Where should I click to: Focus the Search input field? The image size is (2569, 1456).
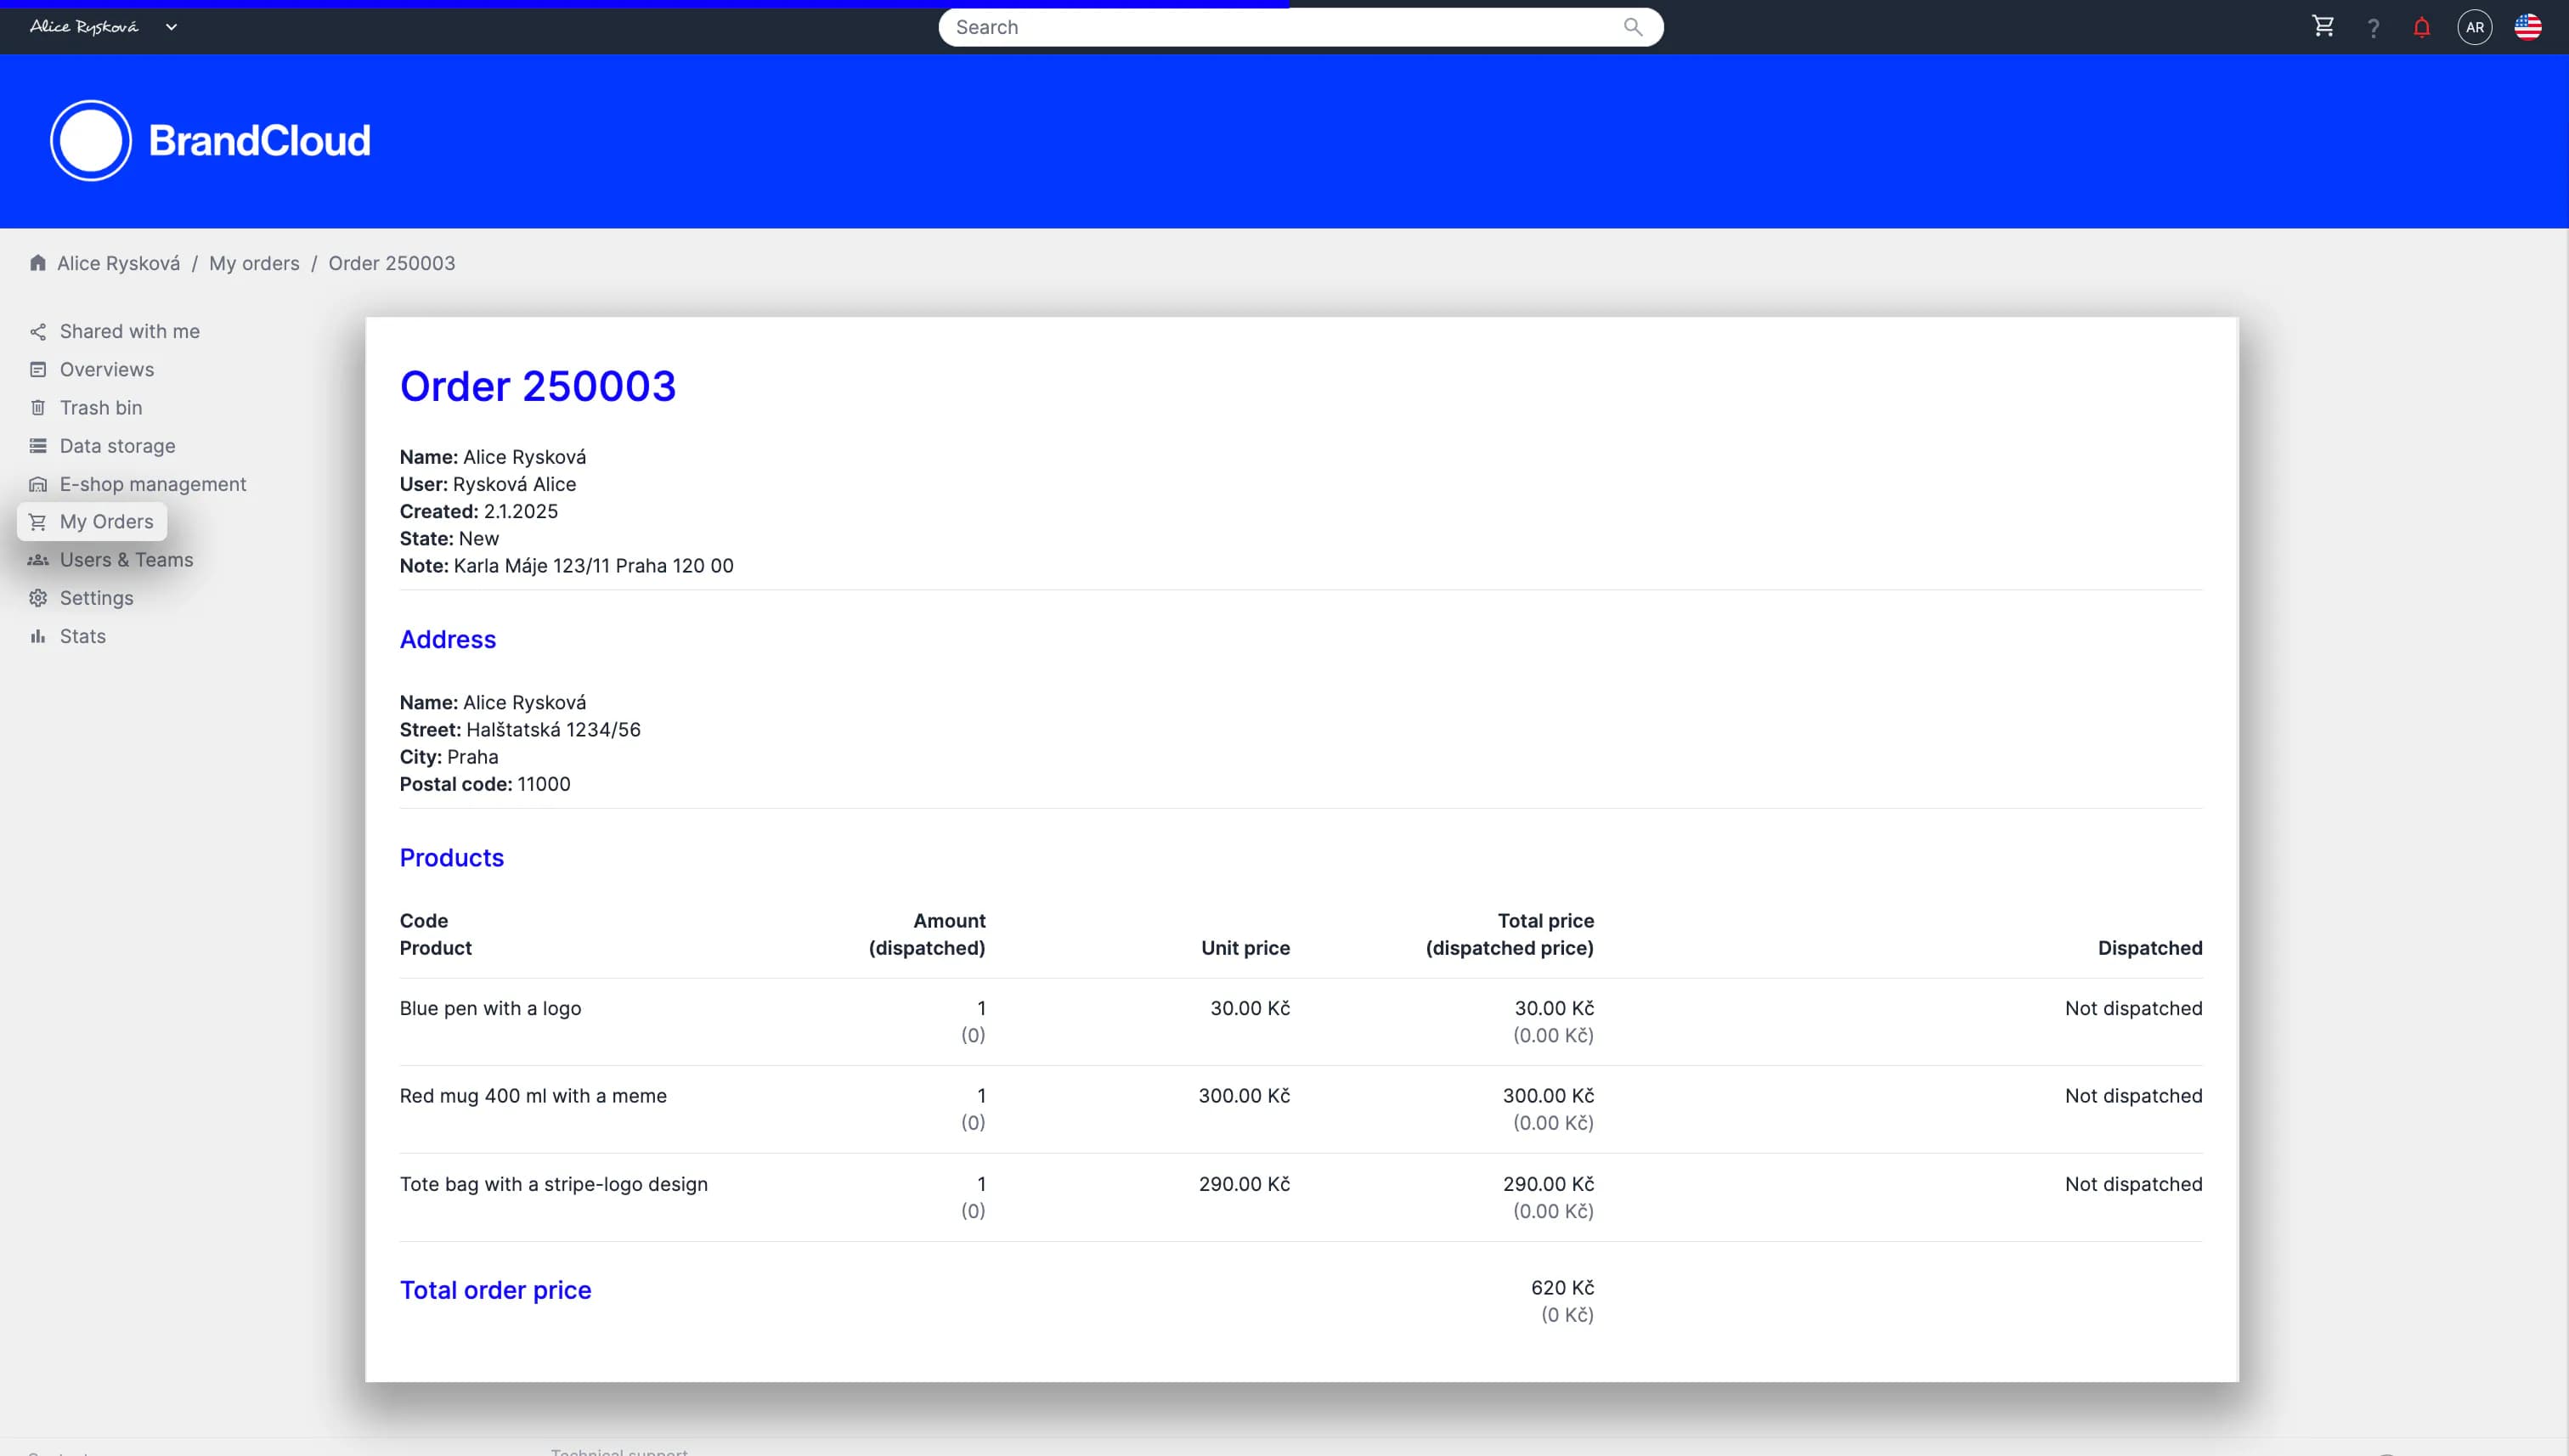point(1280,27)
